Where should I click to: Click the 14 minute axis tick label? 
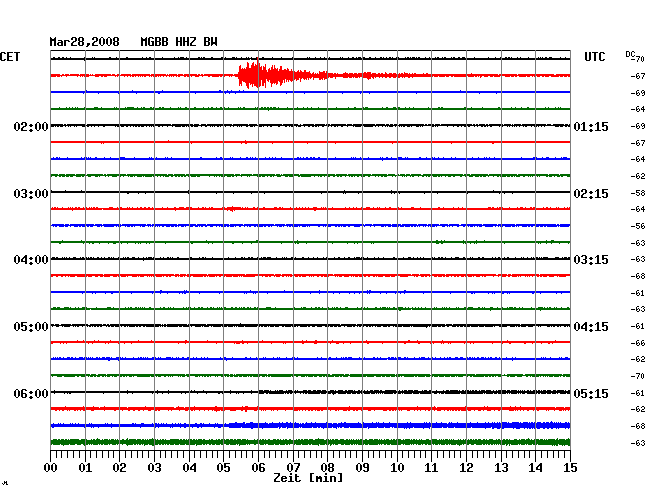click(536, 468)
